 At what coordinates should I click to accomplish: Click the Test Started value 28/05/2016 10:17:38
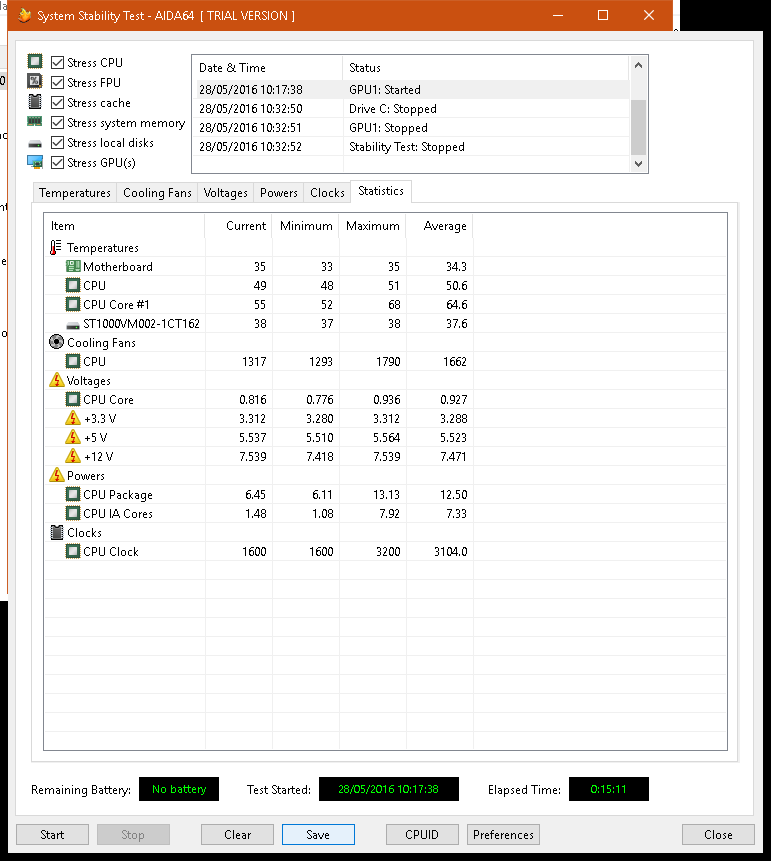[389, 789]
